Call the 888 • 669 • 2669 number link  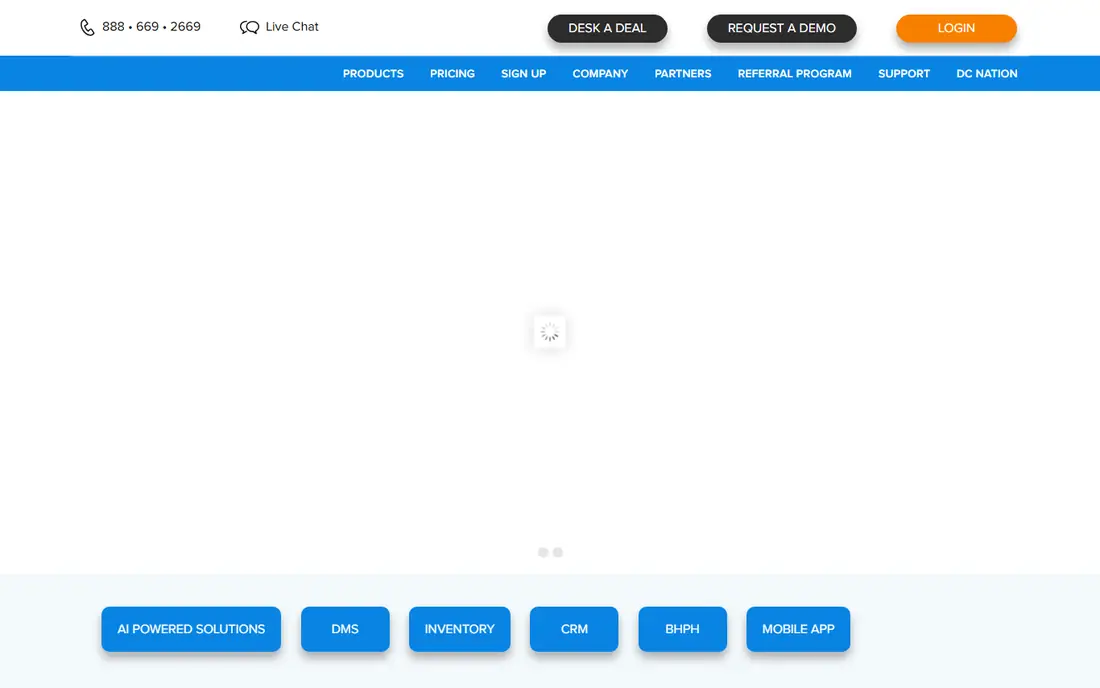pos(151,27)
